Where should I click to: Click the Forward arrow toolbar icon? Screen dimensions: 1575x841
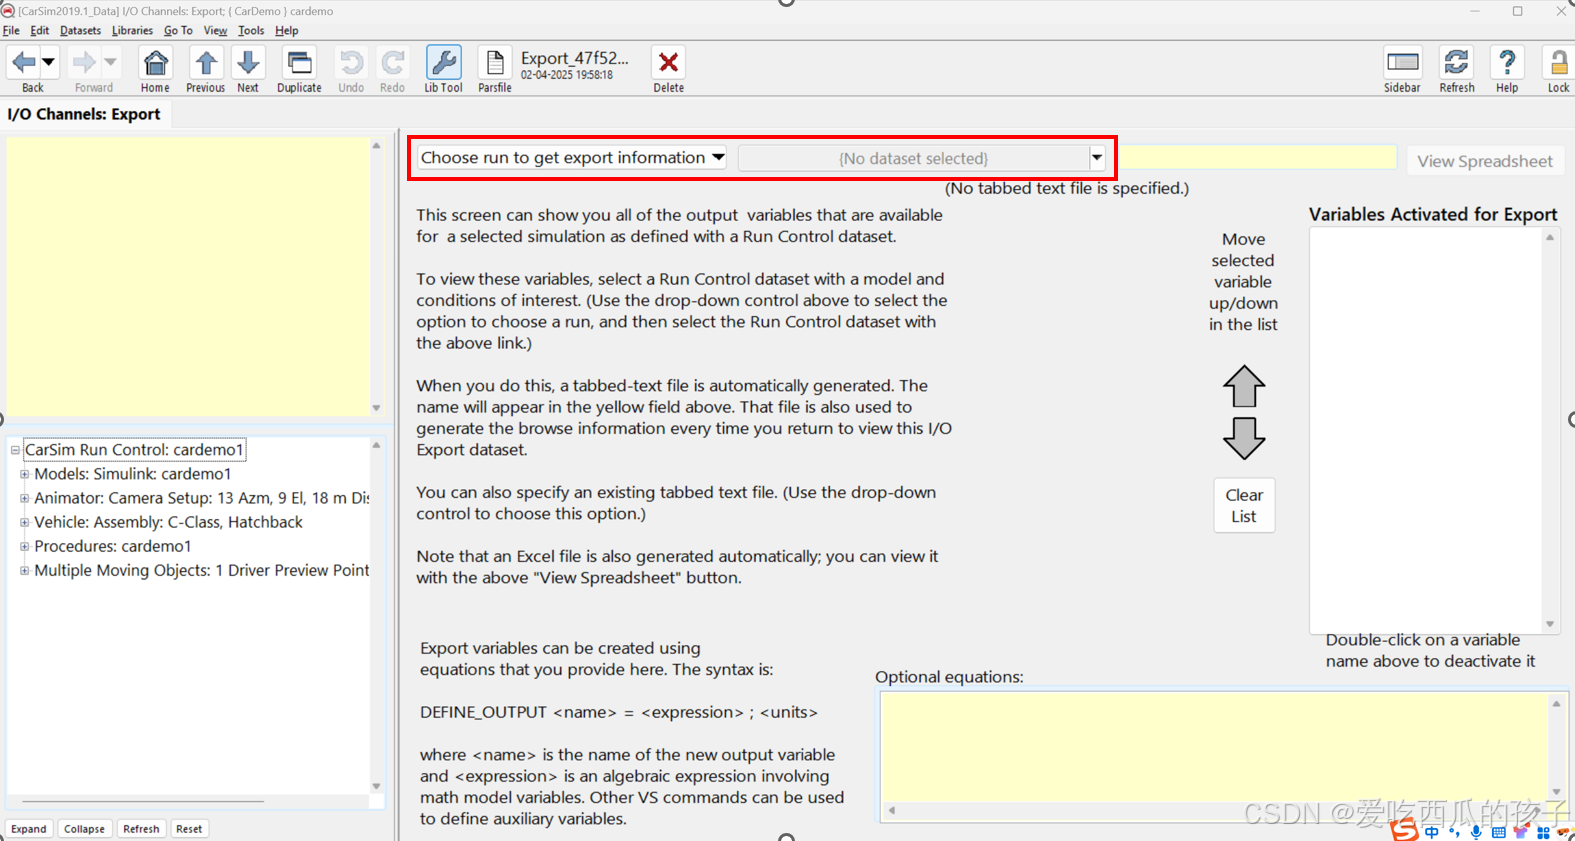[85, 62]
